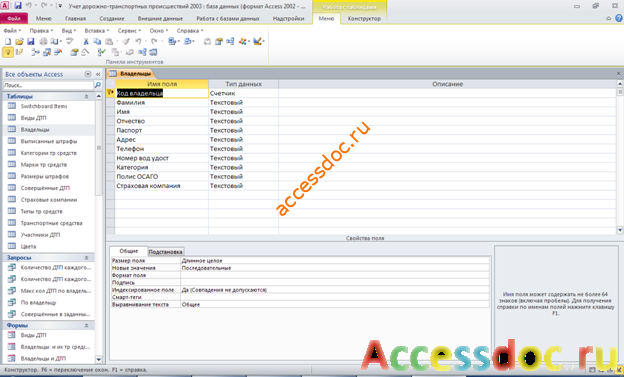Collapse the Запросы group in navigation pane

tap(86, 258)
